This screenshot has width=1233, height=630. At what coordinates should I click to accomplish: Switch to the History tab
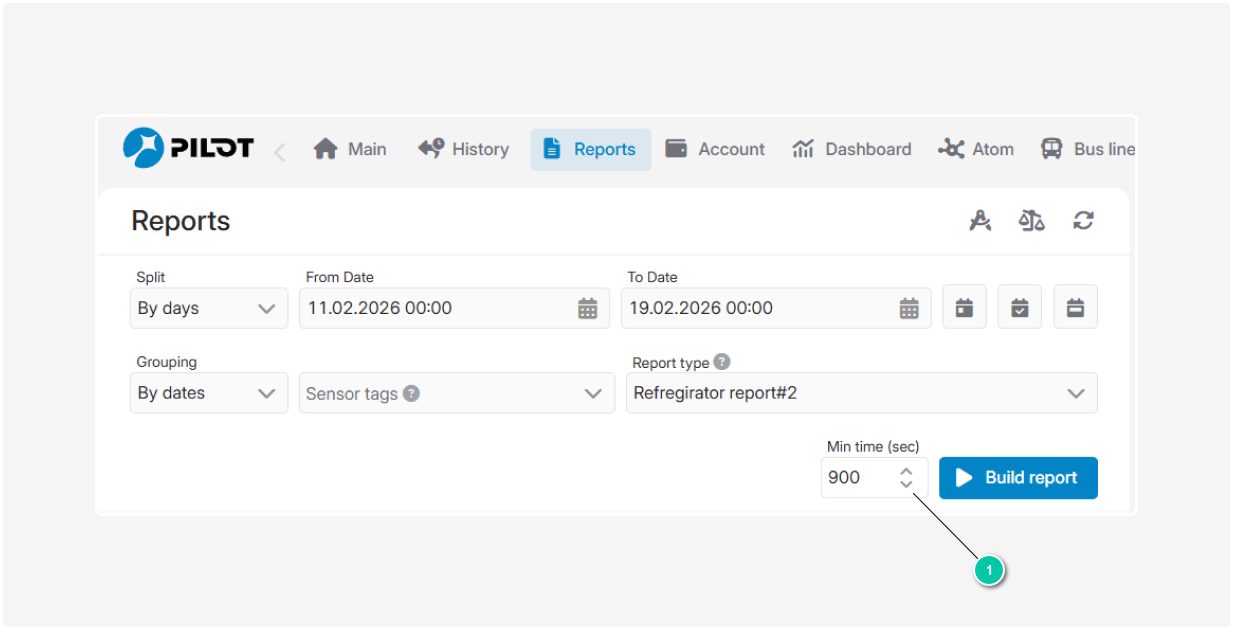point(464,149)
